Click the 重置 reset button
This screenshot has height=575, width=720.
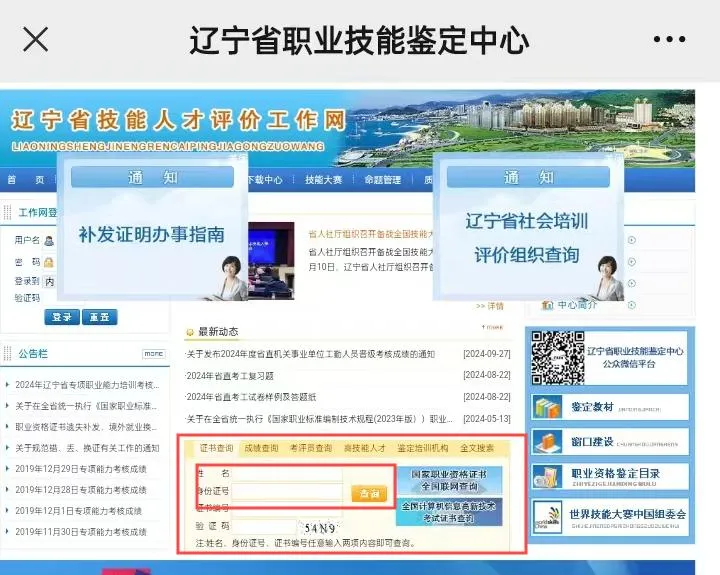(x=100, y=317)
